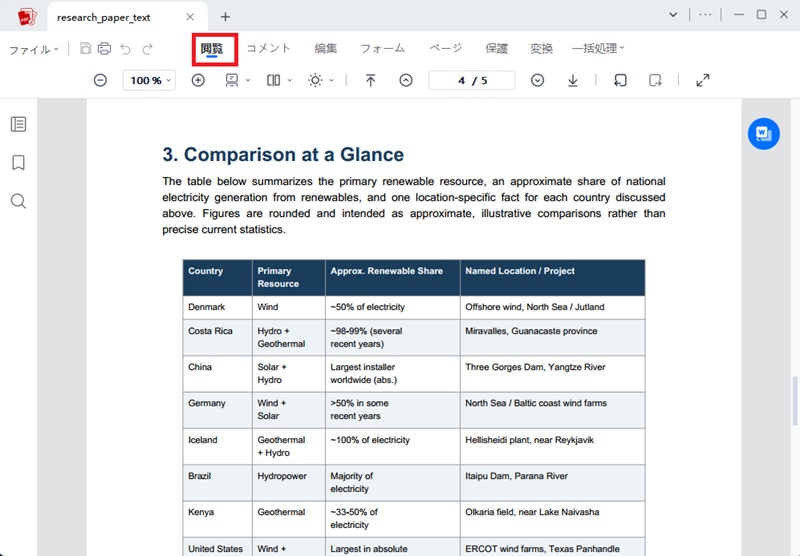The width and height of the screenshot is (800, 556).
Task: Click the zoom in plus icon
Action: tap(198, 80)
